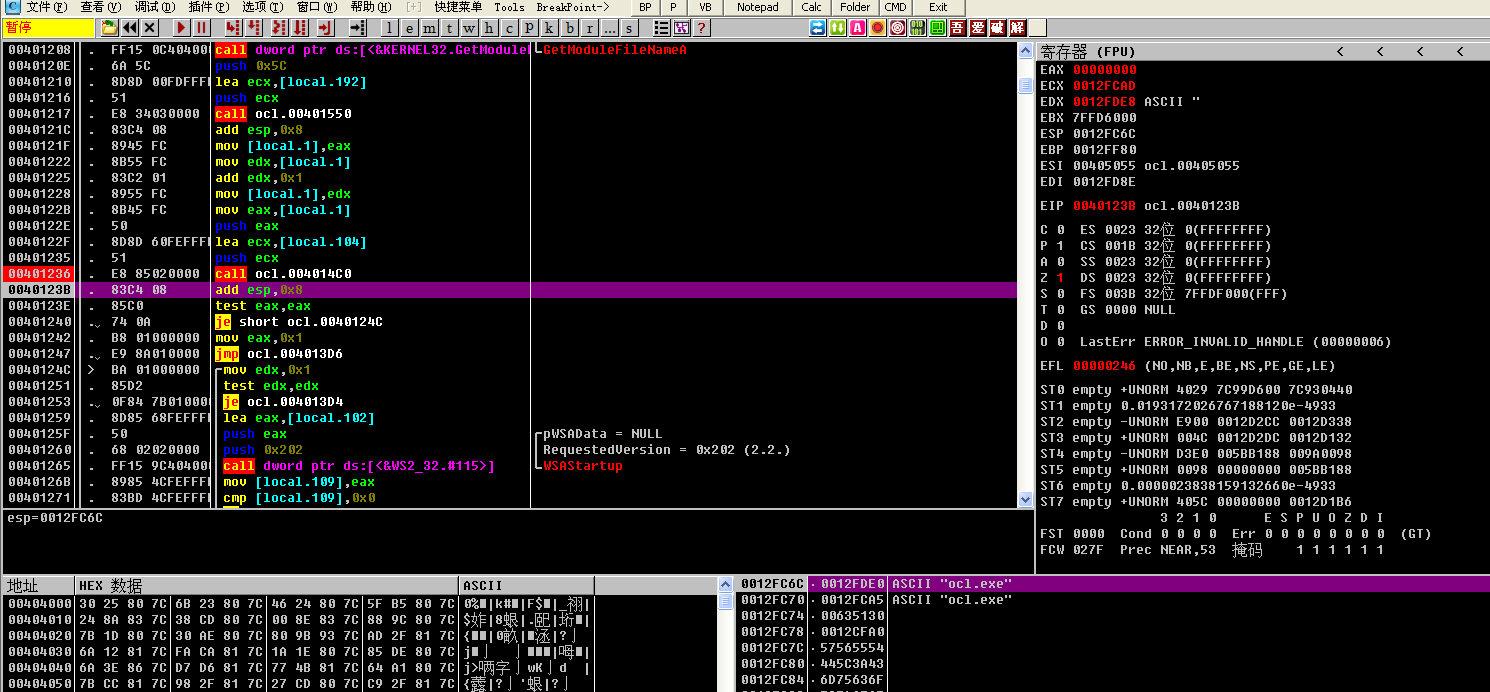1490x692 pixels.
Task: Select the S flag value in registers
Action: pyautogui.click(x=1060, y=294)
